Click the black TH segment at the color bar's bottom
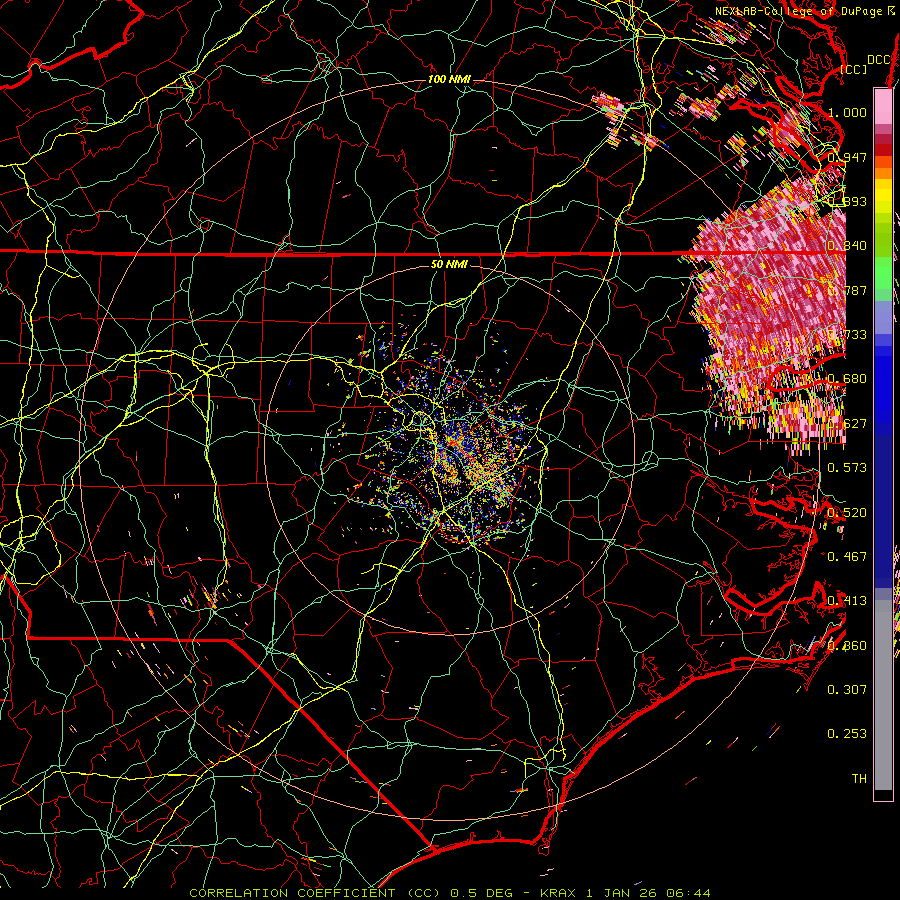 (883, 795)
